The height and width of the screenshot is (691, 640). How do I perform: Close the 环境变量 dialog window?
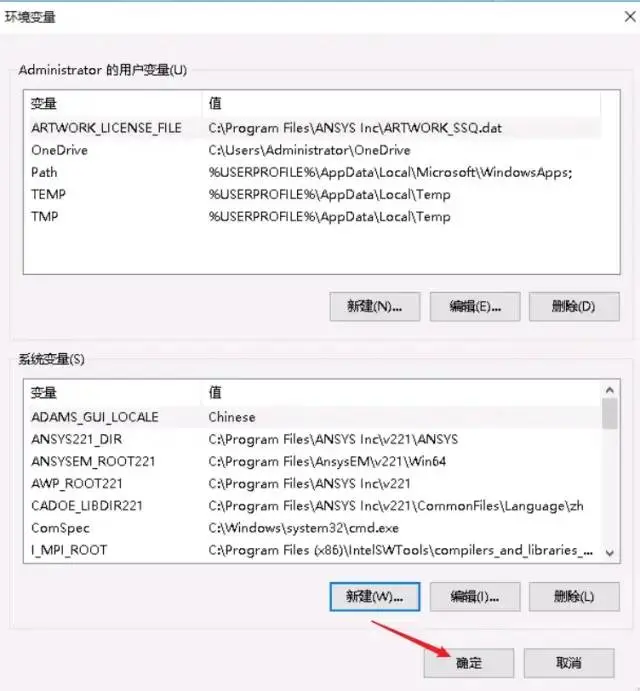[630, 17]
